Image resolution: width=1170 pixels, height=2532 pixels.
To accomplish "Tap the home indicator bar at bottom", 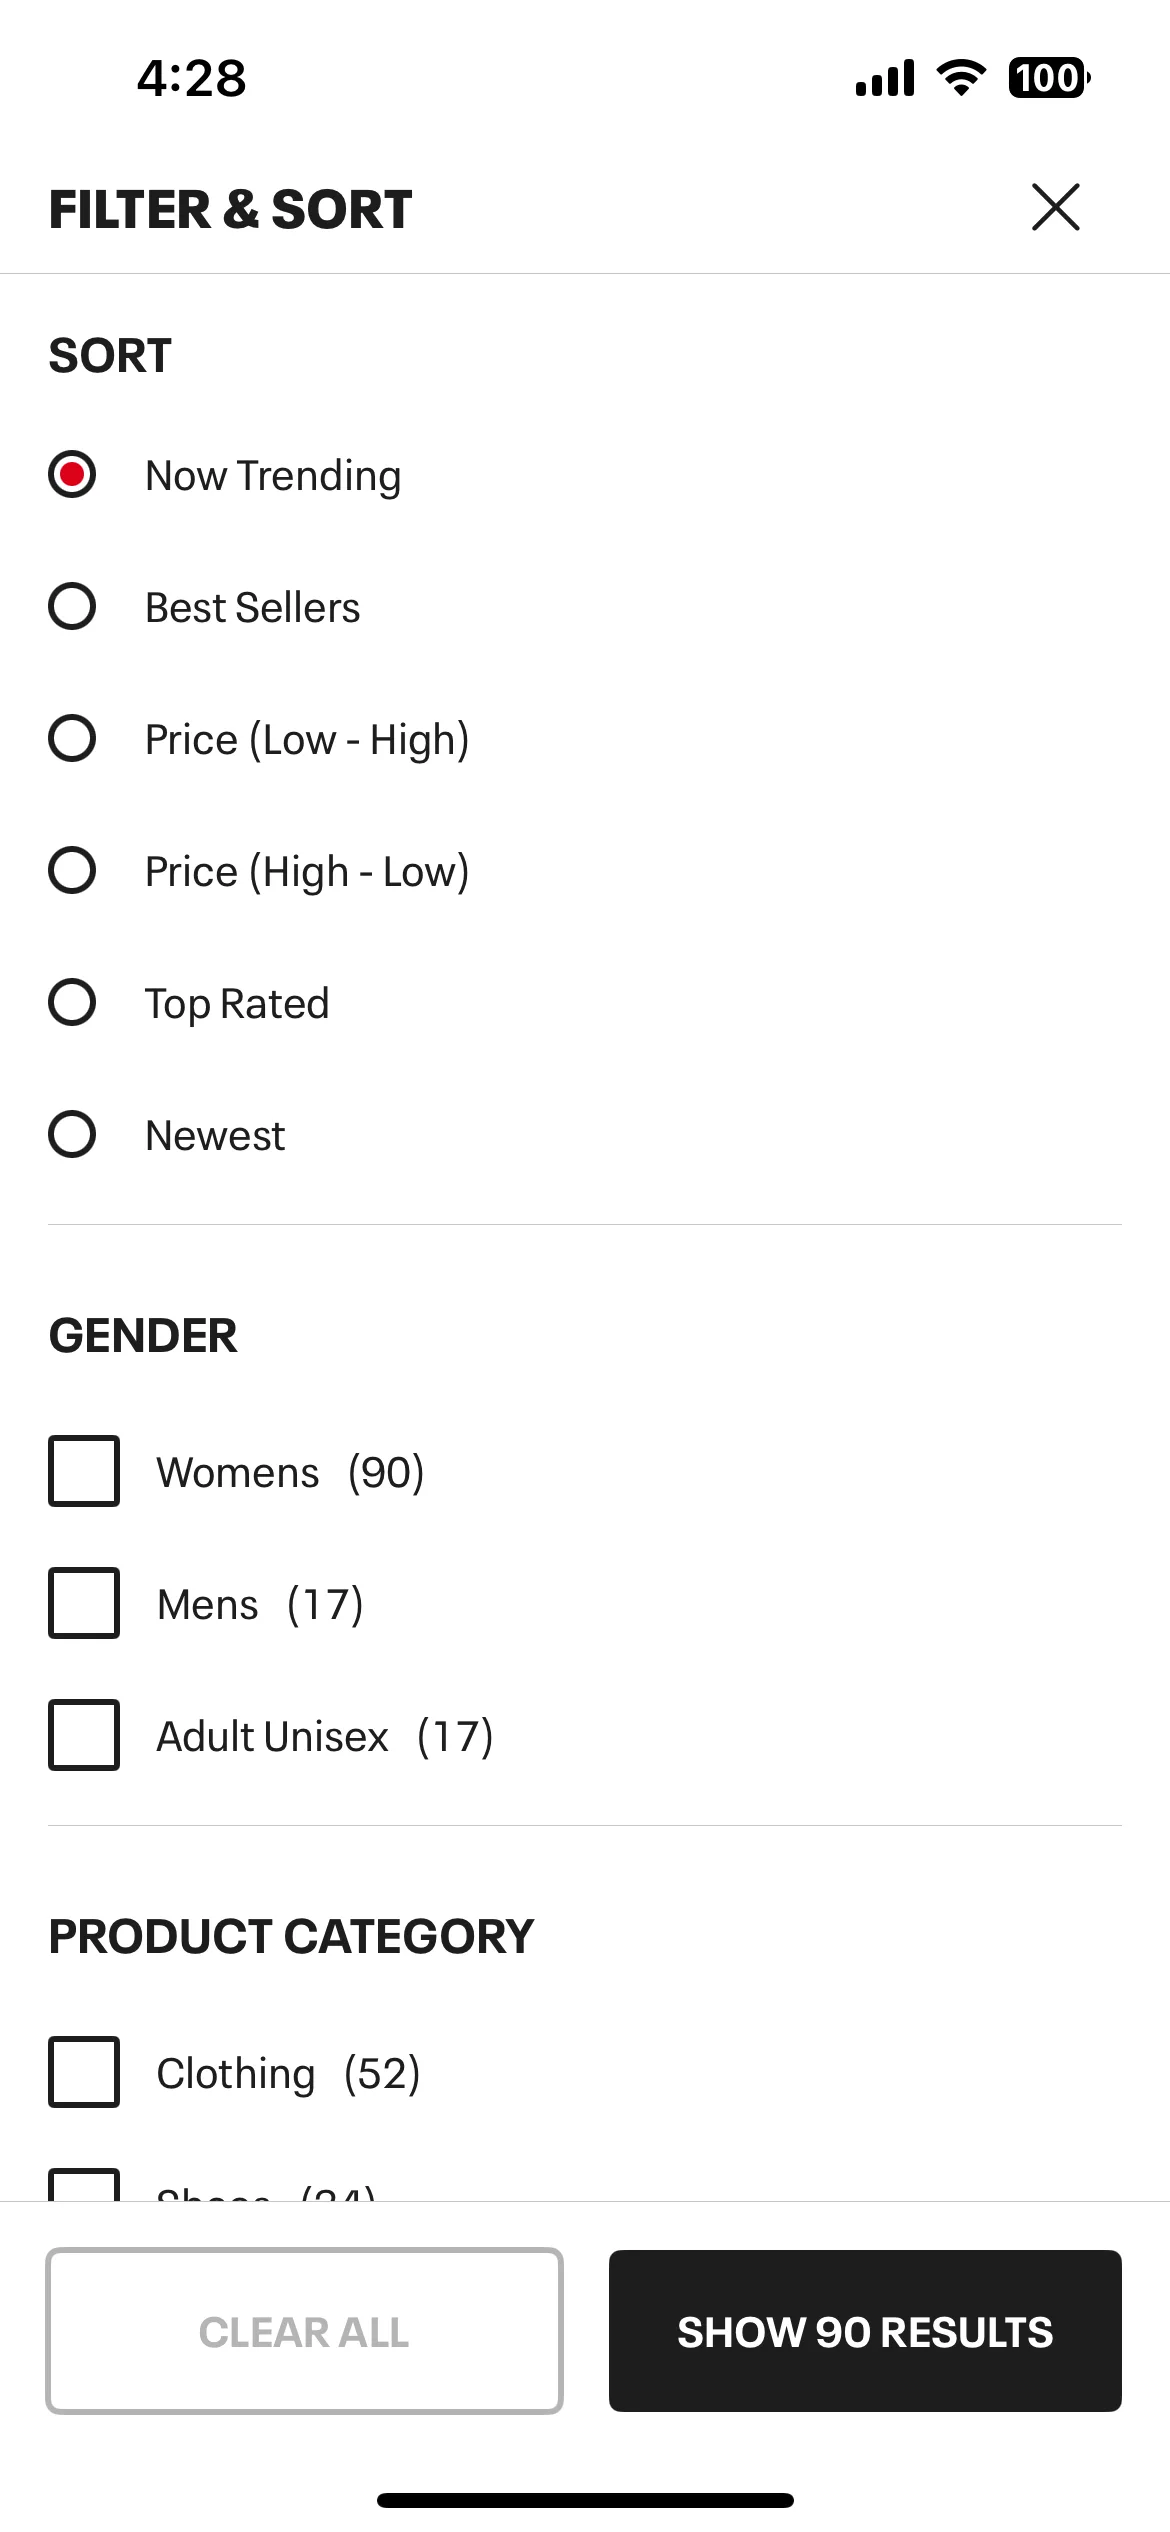I will pyautogui.click(x=585, y=2500).
